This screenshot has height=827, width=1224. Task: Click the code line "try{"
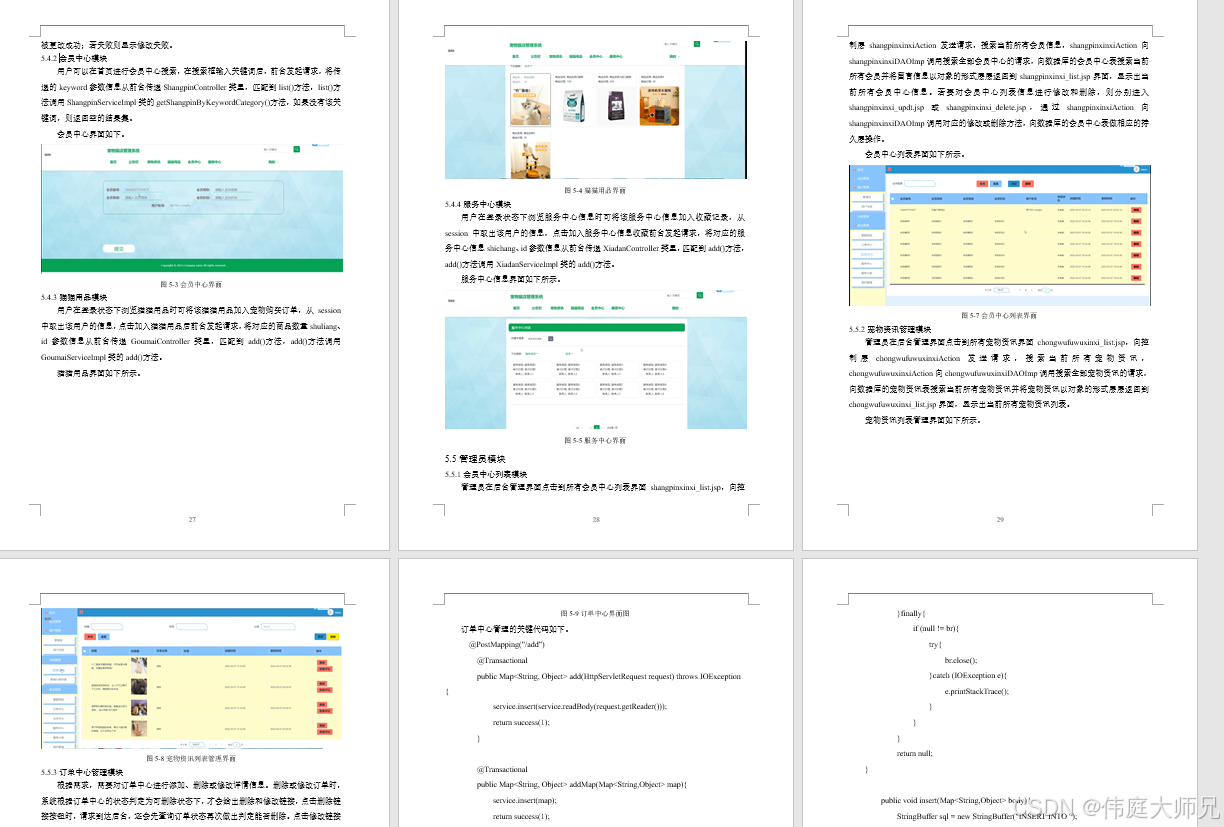pyautogui.click(x=936, y=645)
